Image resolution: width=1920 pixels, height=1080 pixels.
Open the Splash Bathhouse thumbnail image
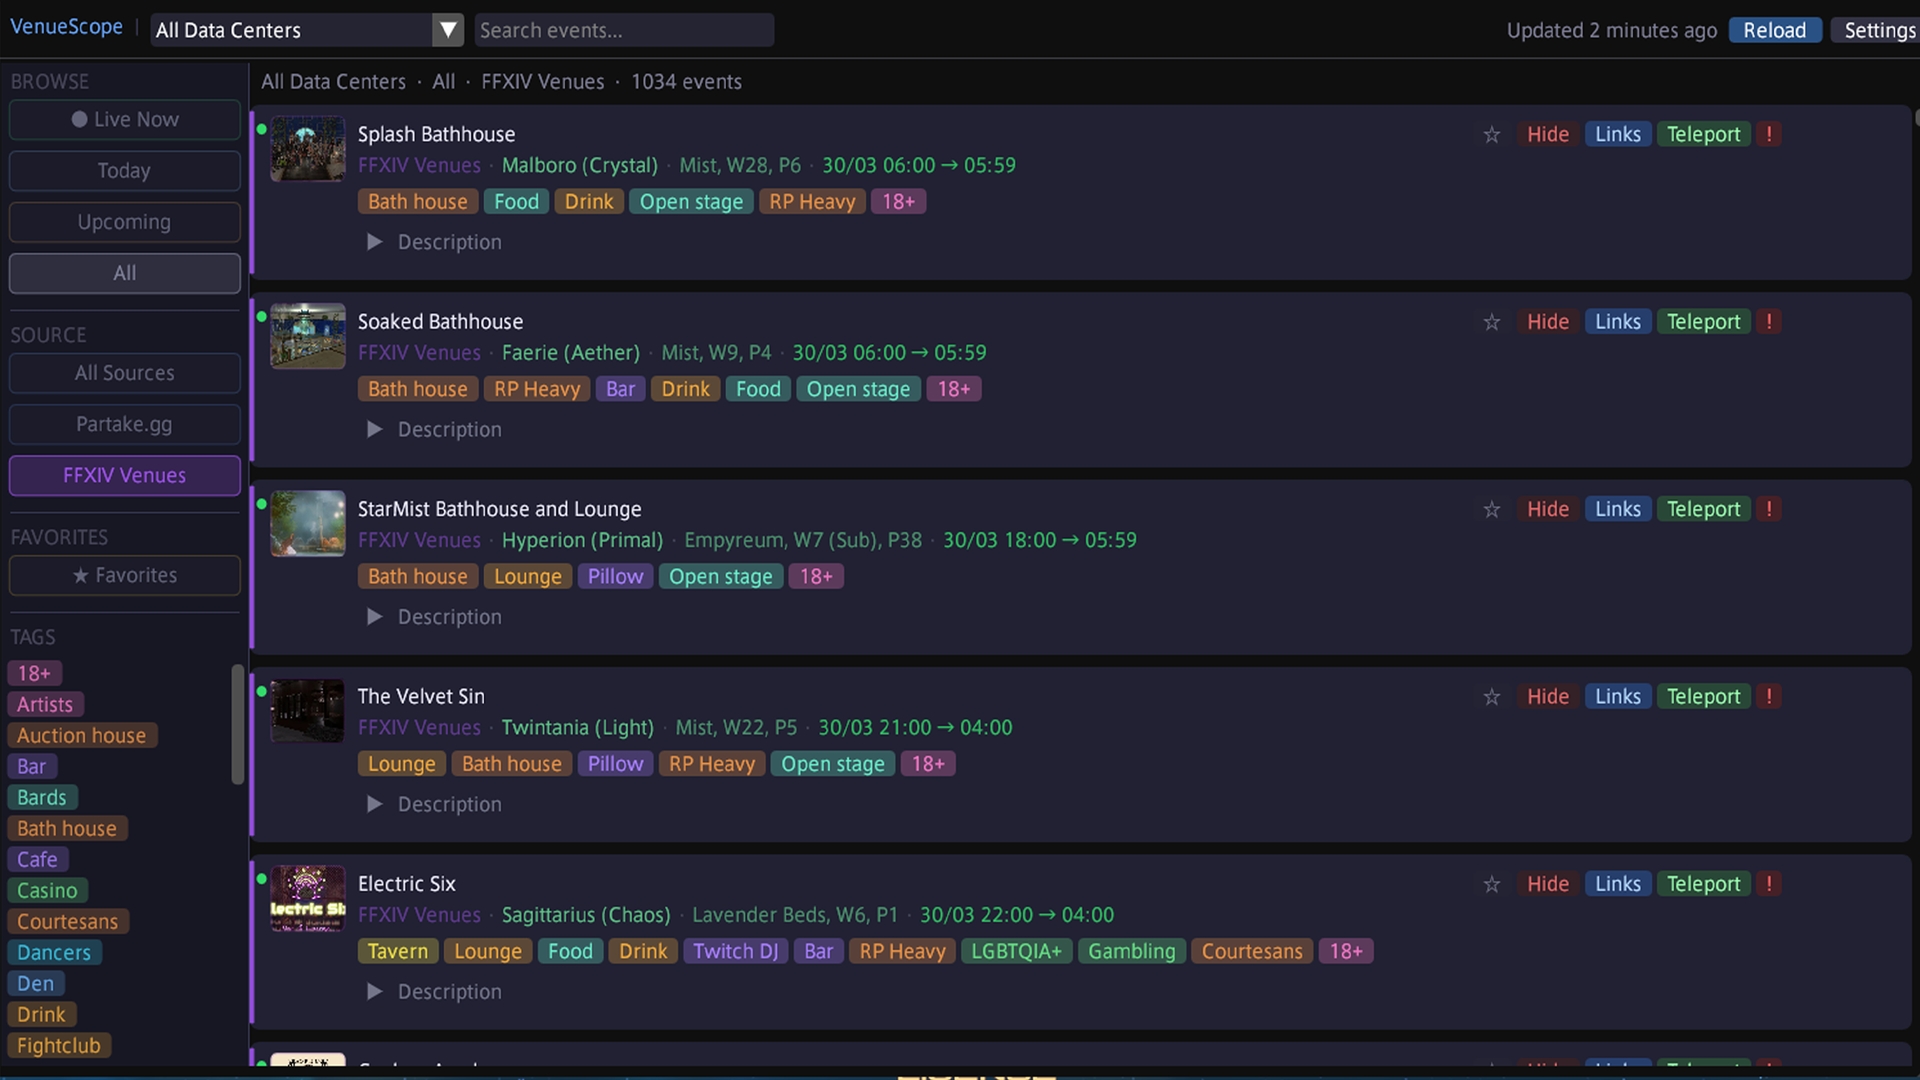[308, 149]
